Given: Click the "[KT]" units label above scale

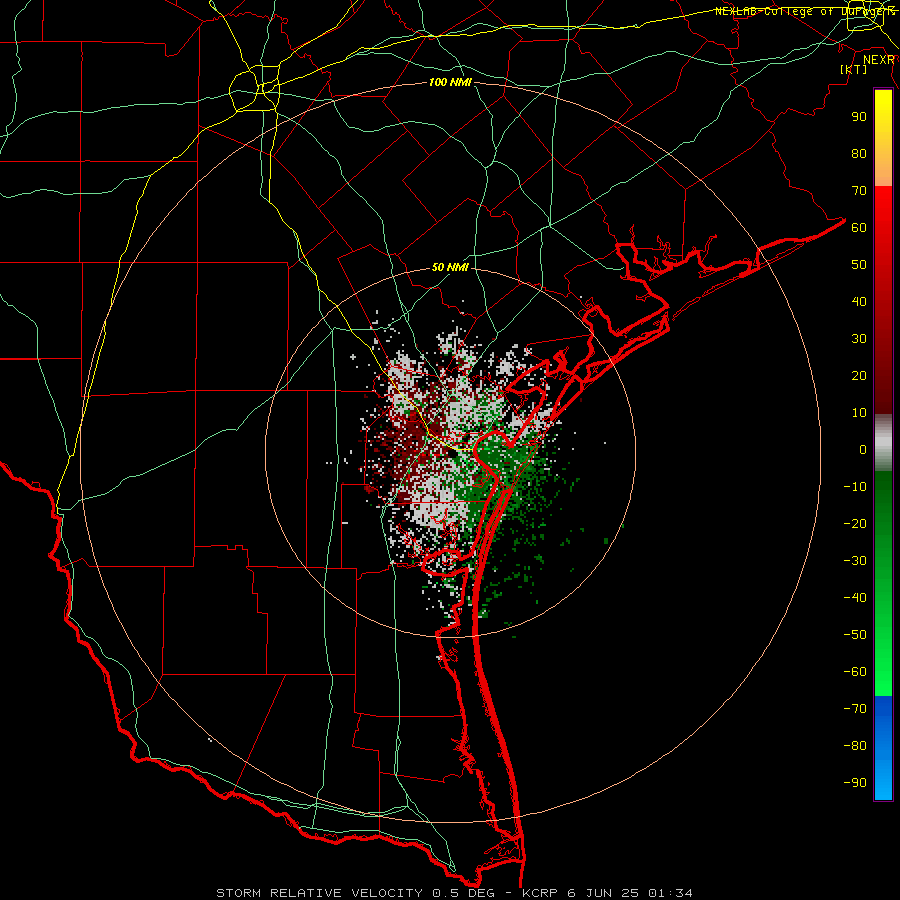Looking at the screenshot, I should 854,69.
